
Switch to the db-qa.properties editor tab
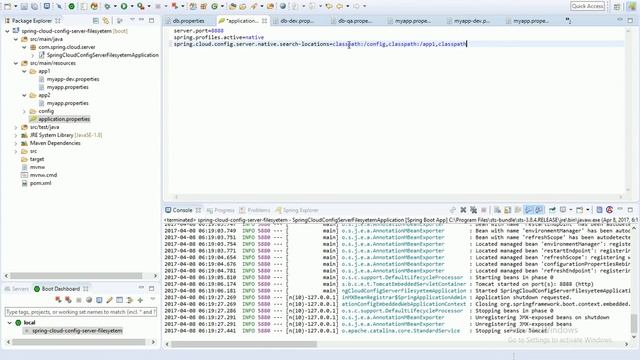tap(354, 21)
